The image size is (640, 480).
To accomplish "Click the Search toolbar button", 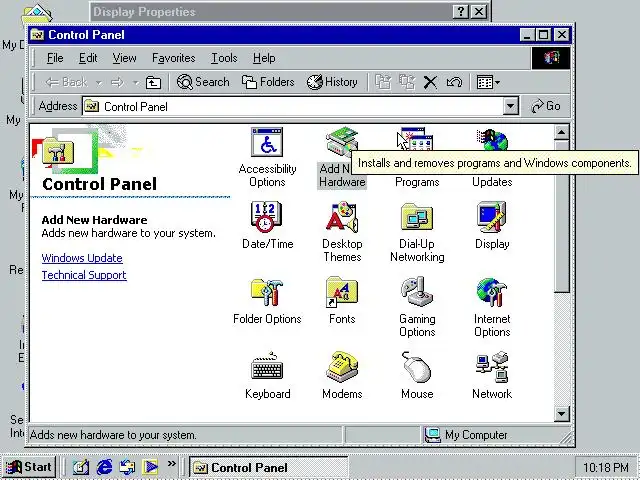I will 203,82.
